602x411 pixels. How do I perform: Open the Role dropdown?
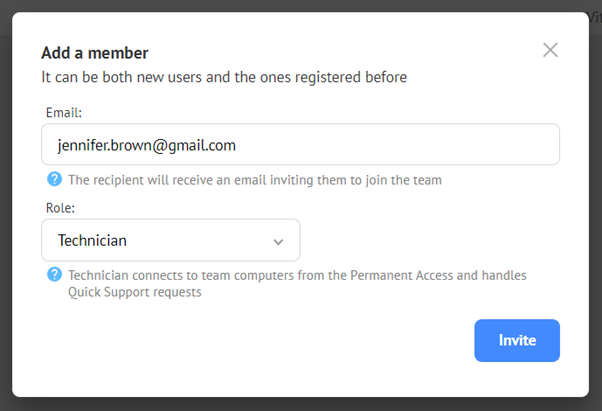tap(171, 240)
